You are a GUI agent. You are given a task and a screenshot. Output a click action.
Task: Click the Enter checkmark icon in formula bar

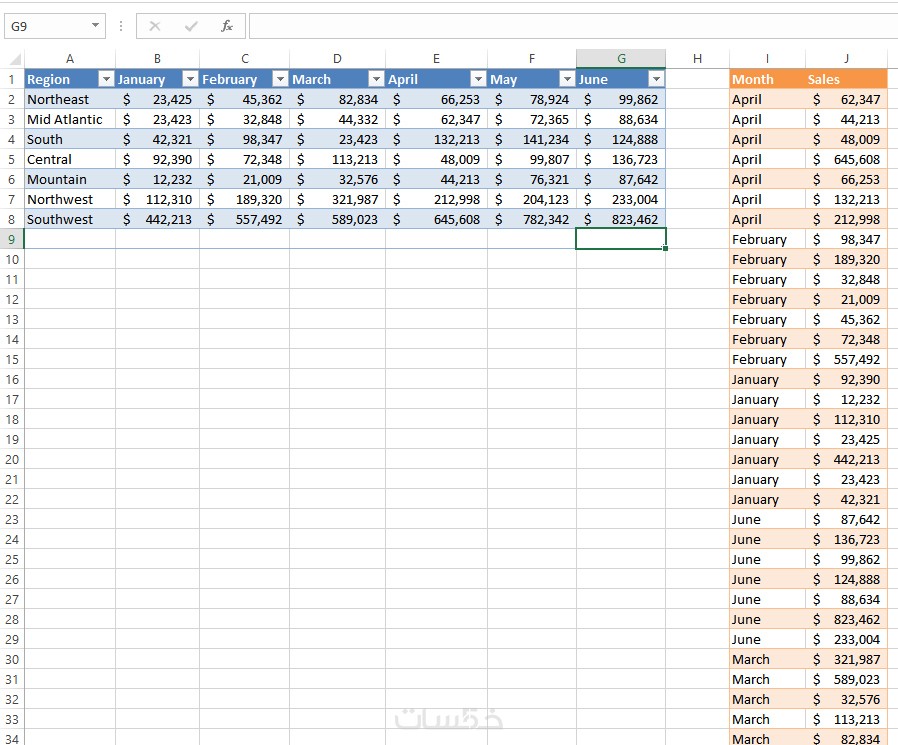[x=191, y=26]
